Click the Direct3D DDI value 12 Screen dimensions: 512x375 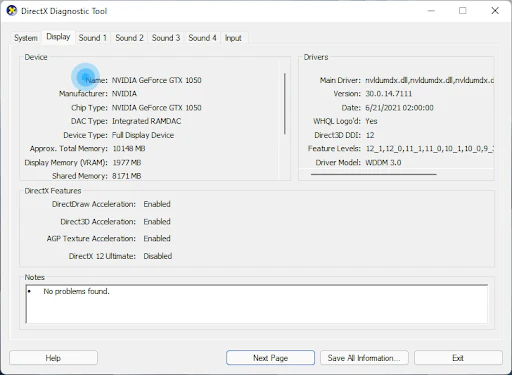click(x=370, y=135)
